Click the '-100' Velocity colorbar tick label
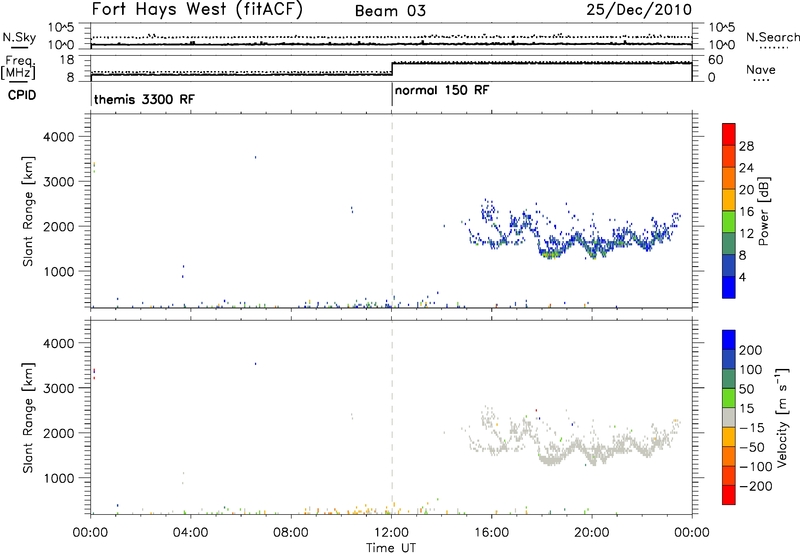800x554 pixels. (x=756, y=467)
